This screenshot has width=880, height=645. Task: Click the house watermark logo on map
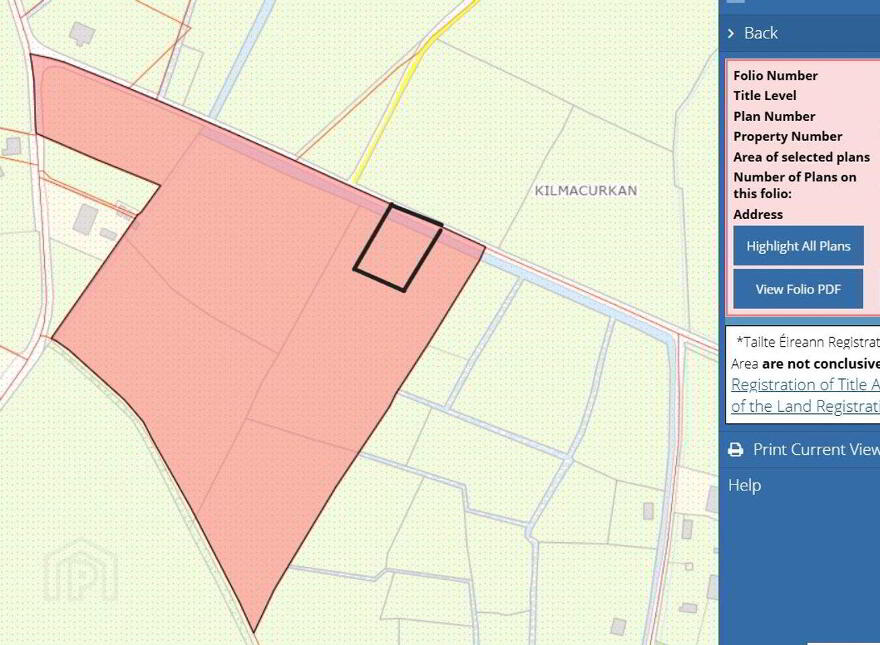click(x=81, y=570)
